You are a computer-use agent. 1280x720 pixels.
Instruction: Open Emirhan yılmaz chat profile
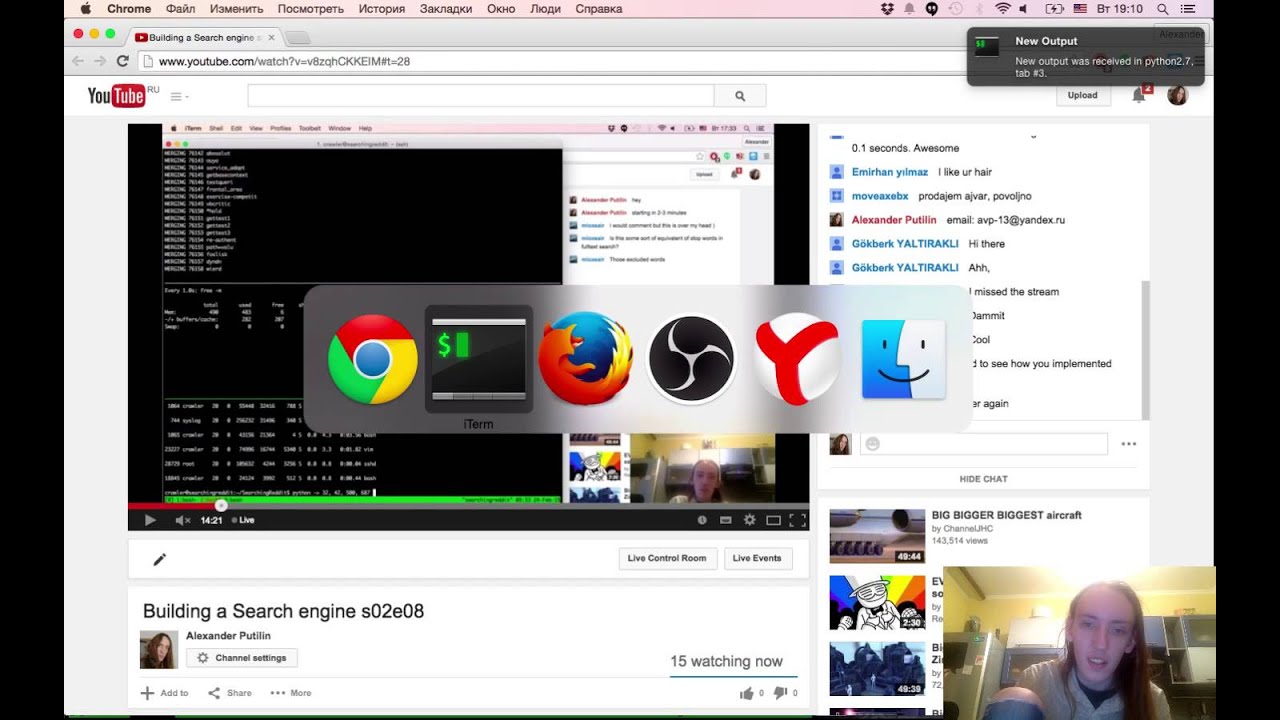[890, 172]
